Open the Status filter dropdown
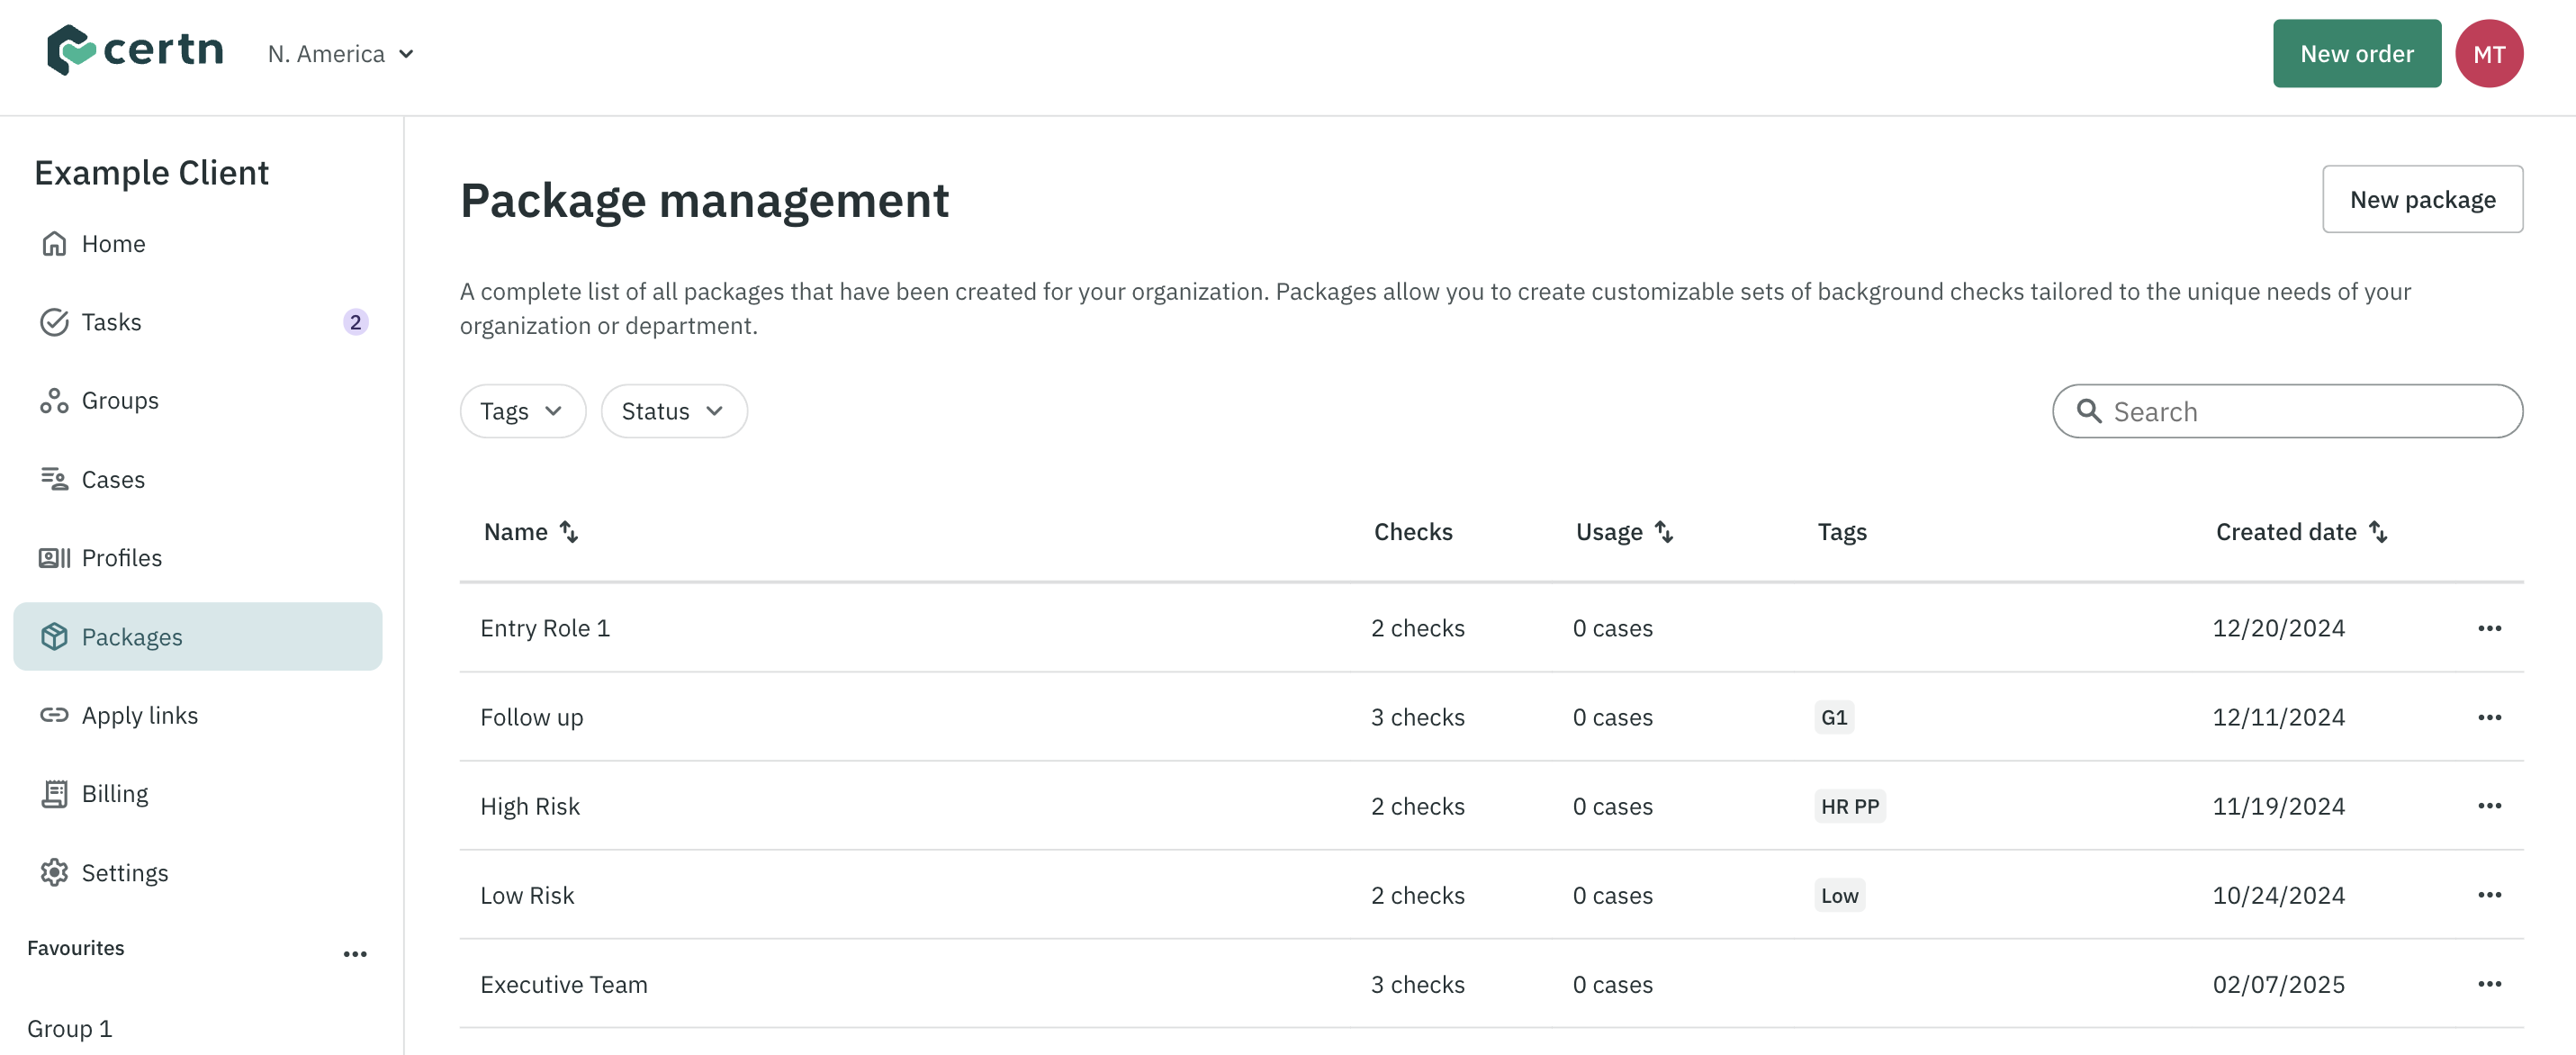The width and height of the screenshot is (2576, 1055). pyautogui.click(x=673, y=411)
